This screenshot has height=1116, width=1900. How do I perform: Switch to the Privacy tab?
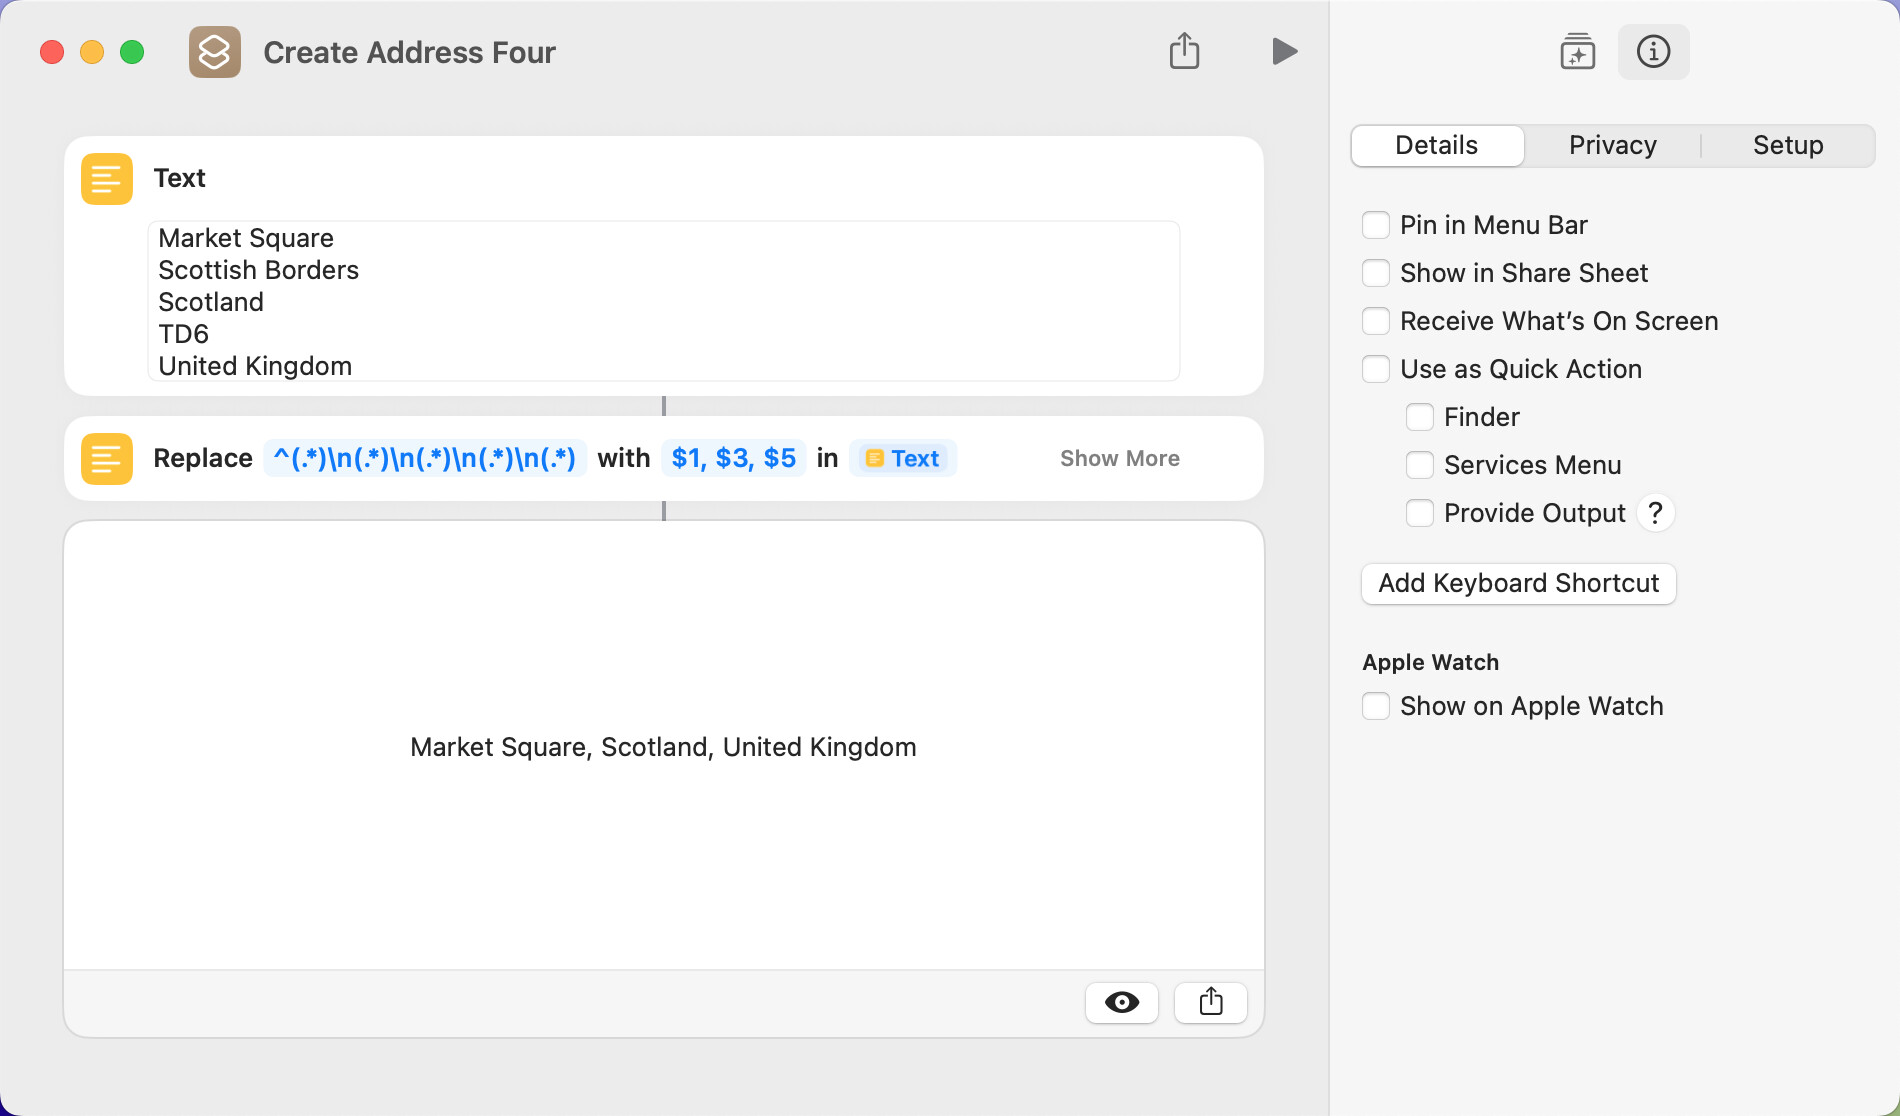[x=1613, y=146]
